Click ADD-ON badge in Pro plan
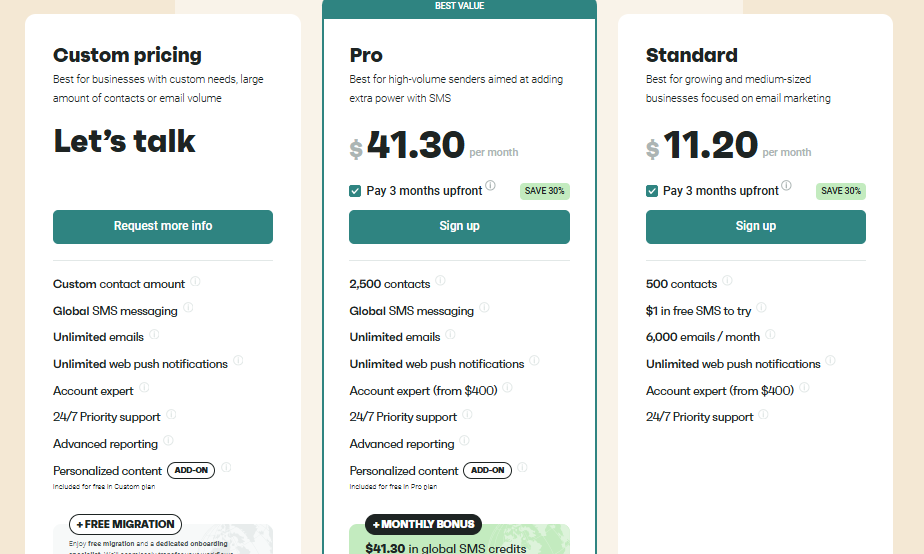924x554 pixels. tap(487, 470)
